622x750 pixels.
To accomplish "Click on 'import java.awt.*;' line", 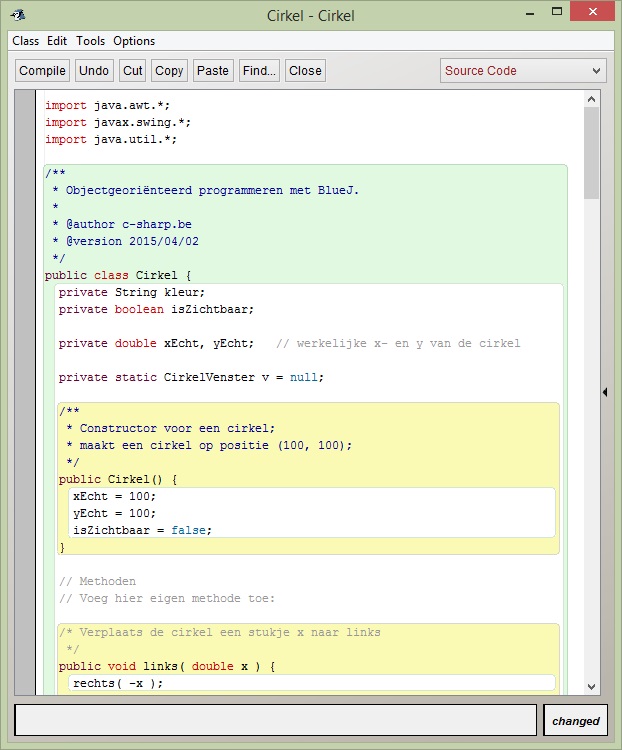I will point(107,105).
